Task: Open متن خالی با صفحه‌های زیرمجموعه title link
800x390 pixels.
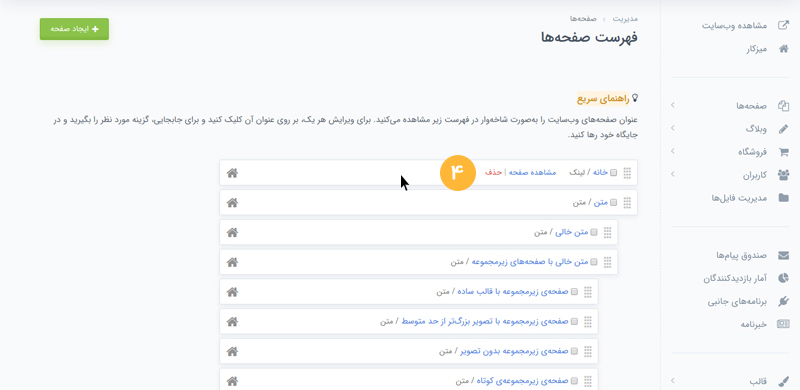Action: tap(529, 262)
